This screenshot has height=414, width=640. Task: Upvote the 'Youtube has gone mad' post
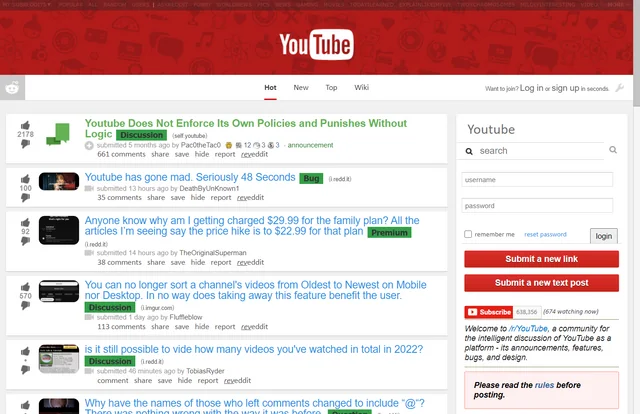25,179
